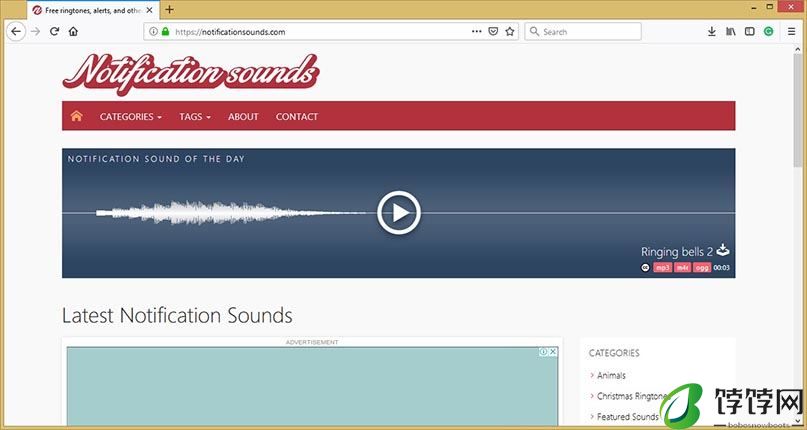Click the ad info icon
Viewport: 807px width, 430px height.
(543, 352)
